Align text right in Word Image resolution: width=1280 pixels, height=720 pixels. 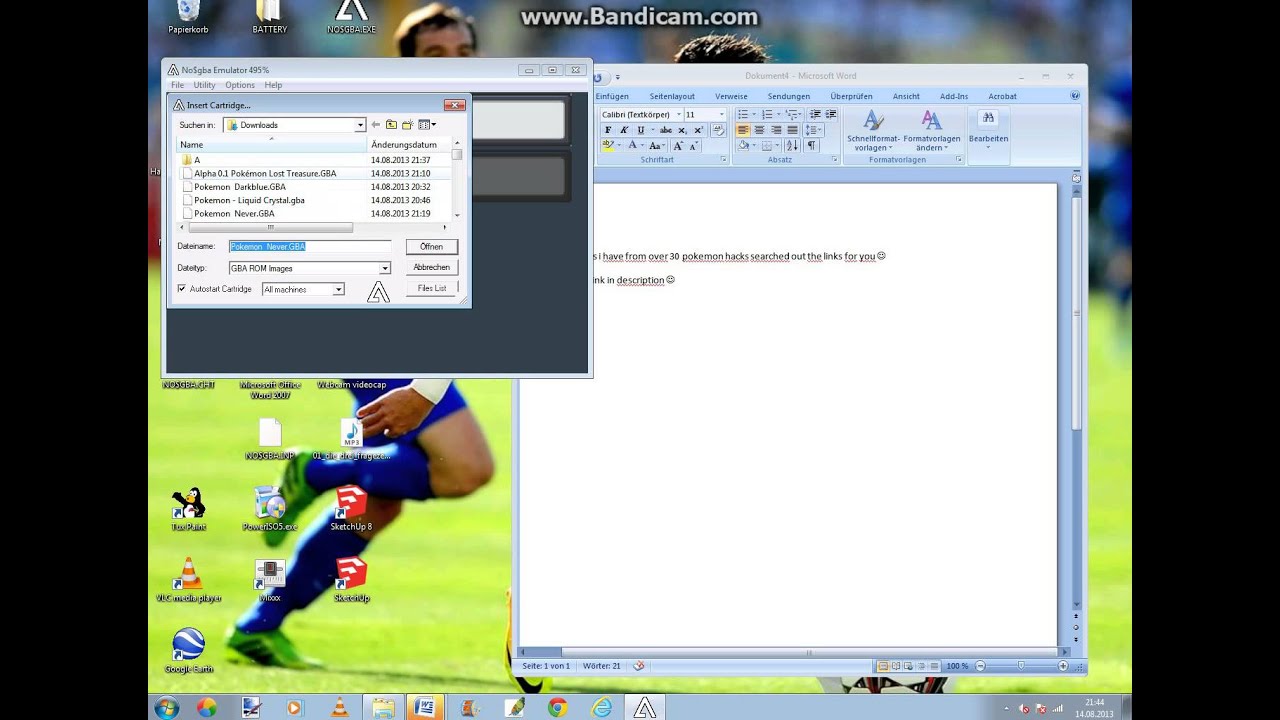coord(776,130)
